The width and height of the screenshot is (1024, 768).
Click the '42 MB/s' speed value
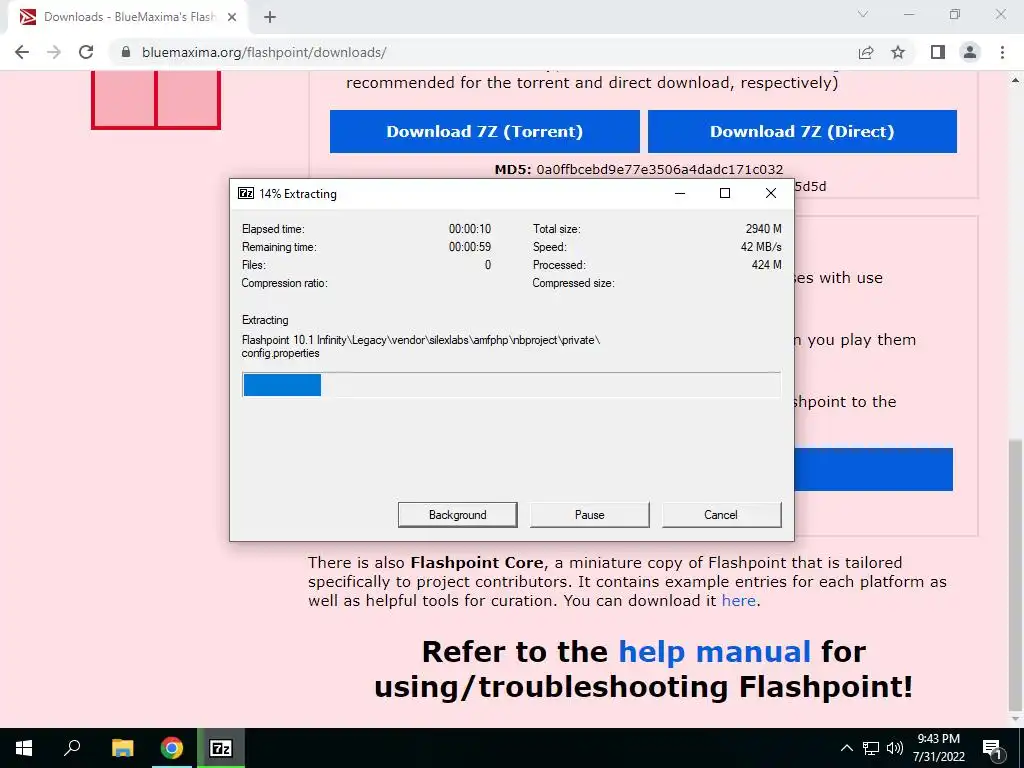pos(761,247)
